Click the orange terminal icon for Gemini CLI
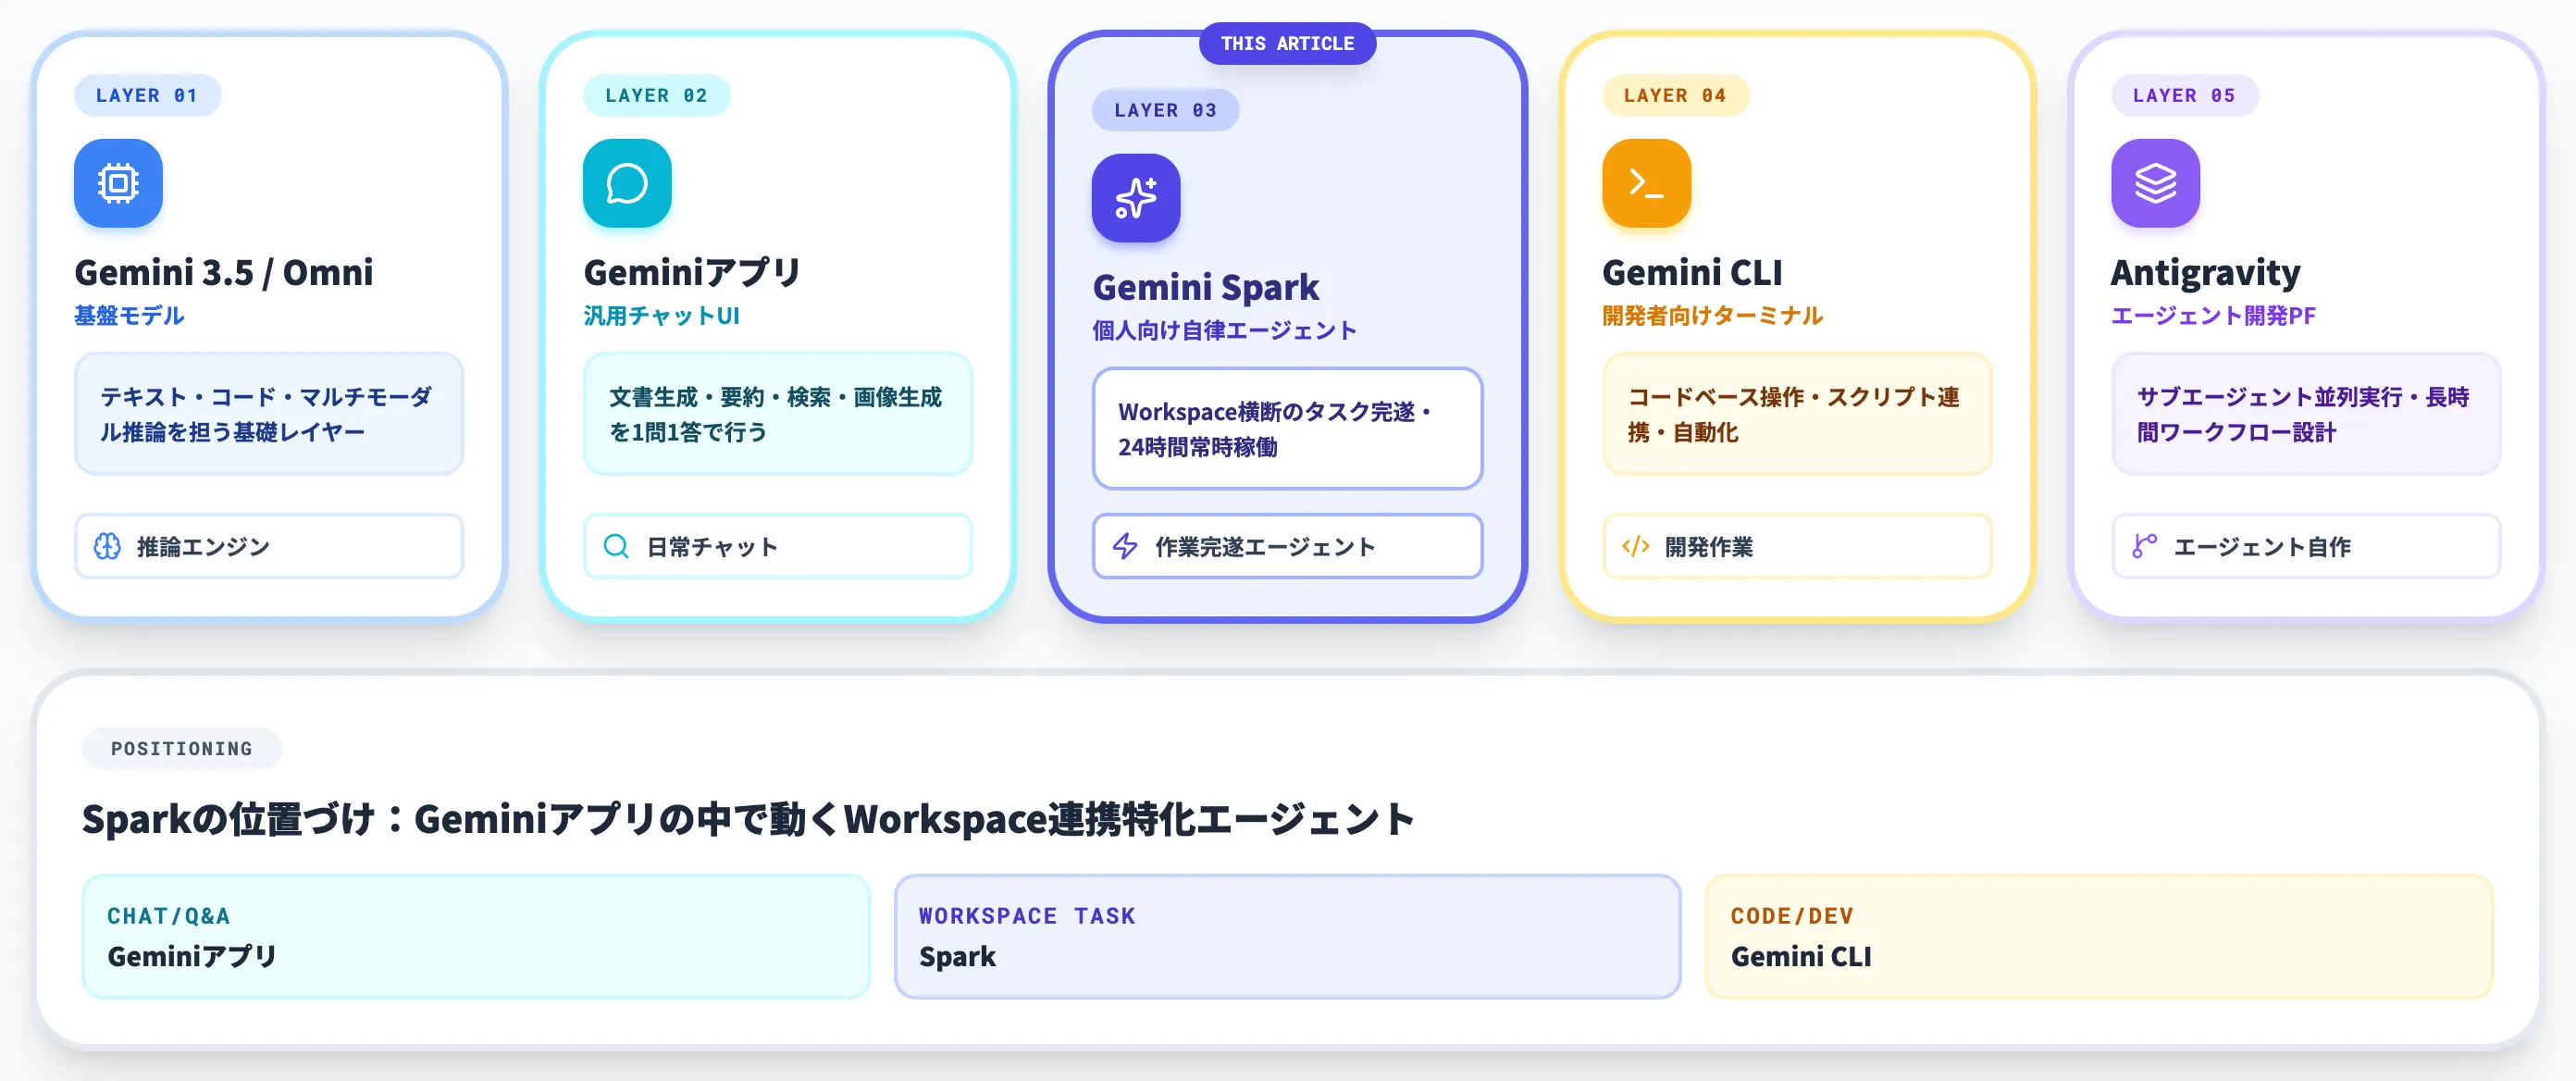This screenshot has width=2576, height=1081. (x=1646, y=183)
